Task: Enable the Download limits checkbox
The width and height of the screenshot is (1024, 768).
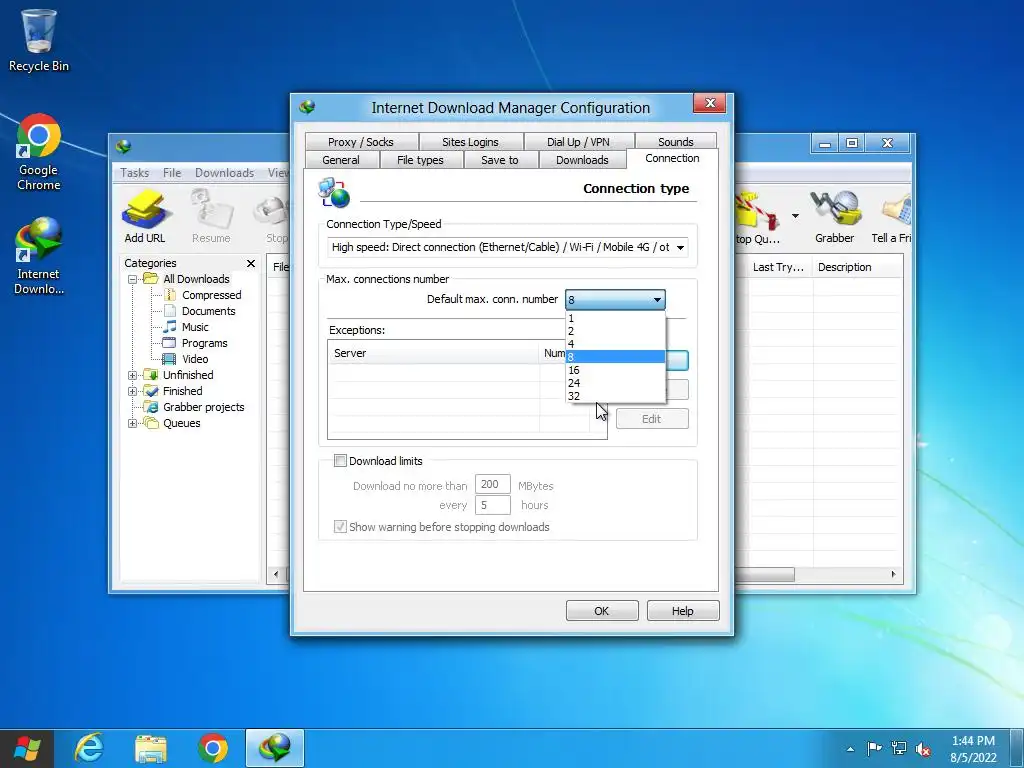Action: point(340,461)
